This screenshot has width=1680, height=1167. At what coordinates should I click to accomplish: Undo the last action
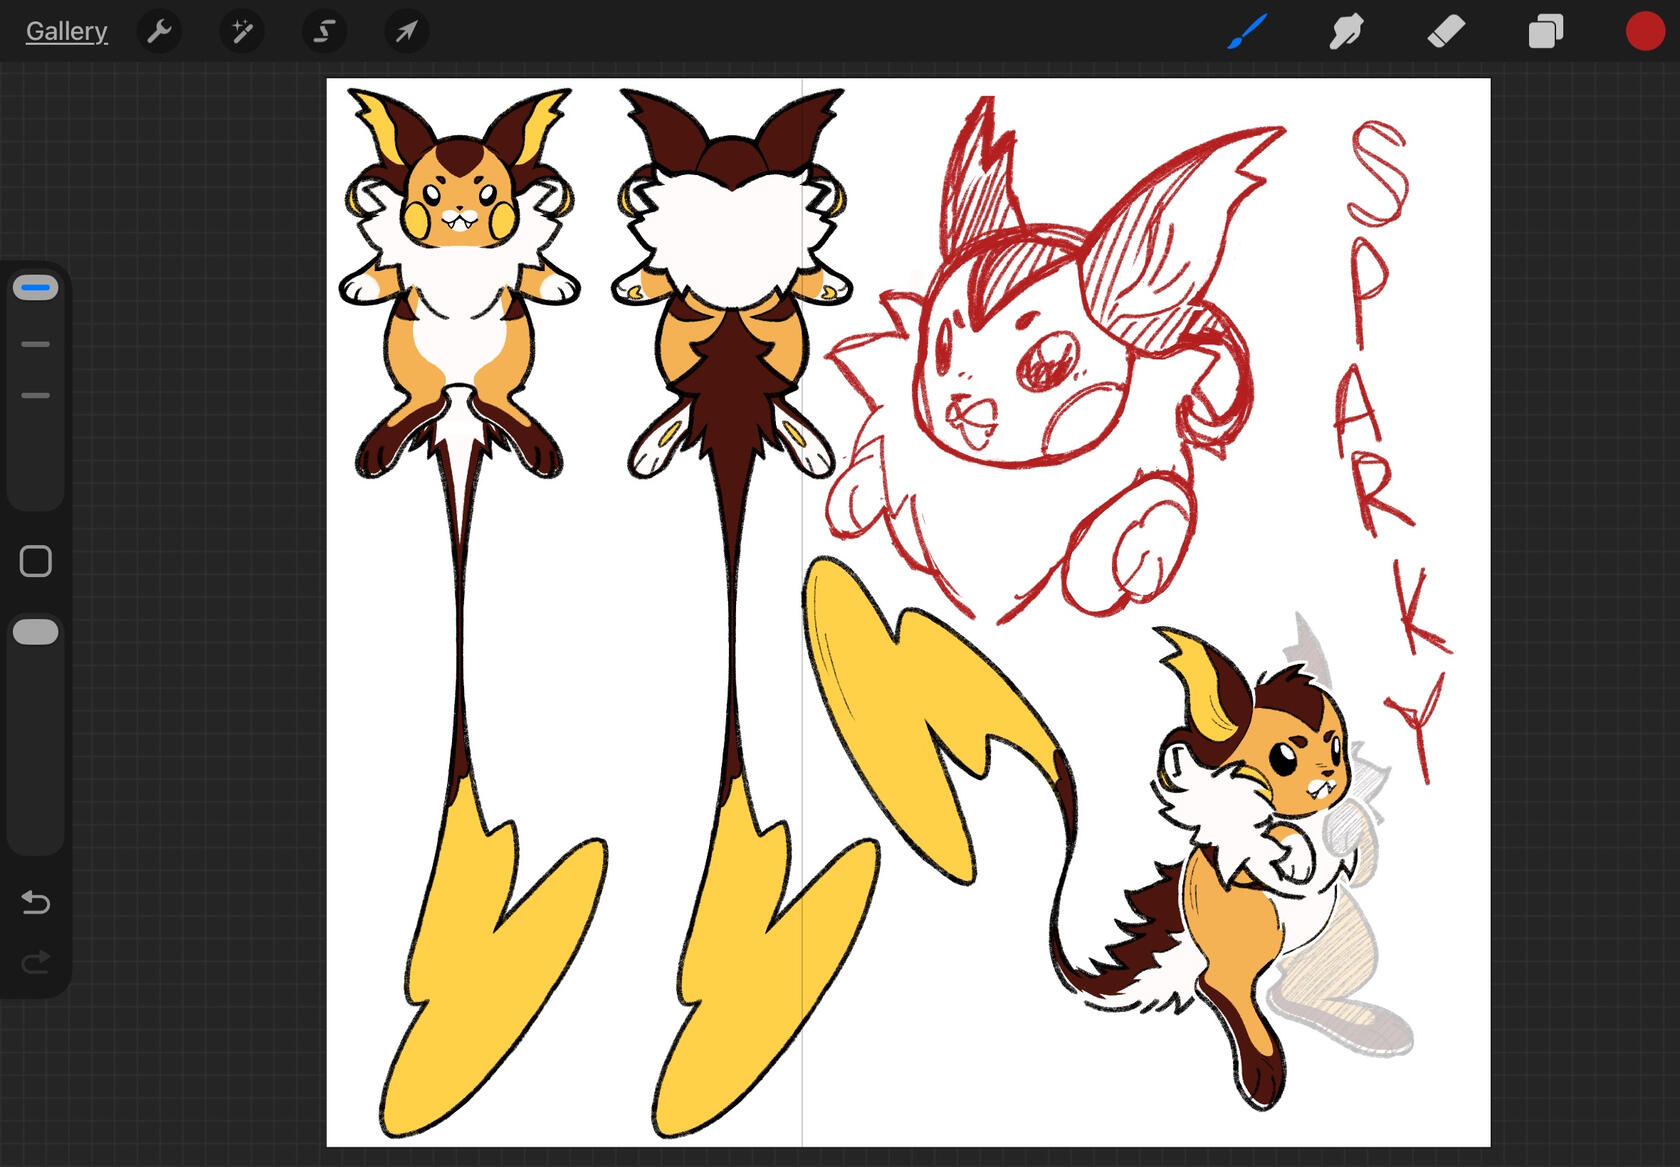point(36,903)
